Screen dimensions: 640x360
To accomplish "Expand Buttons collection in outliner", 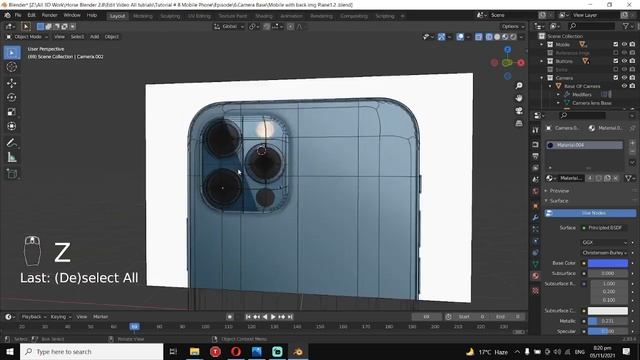I will tap(542, 61).
